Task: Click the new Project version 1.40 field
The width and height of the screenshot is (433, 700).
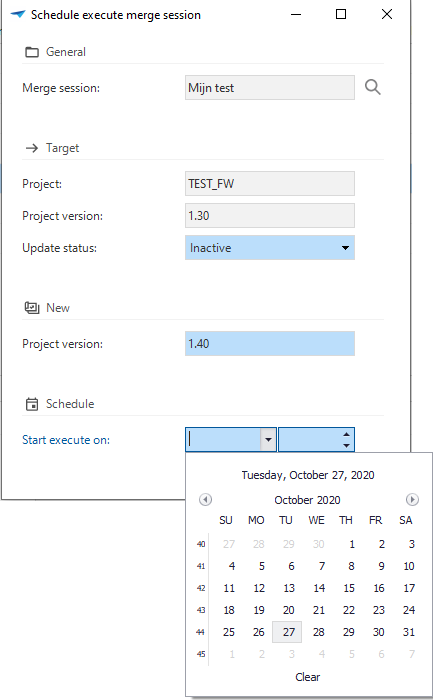Action: coord(270,344)
